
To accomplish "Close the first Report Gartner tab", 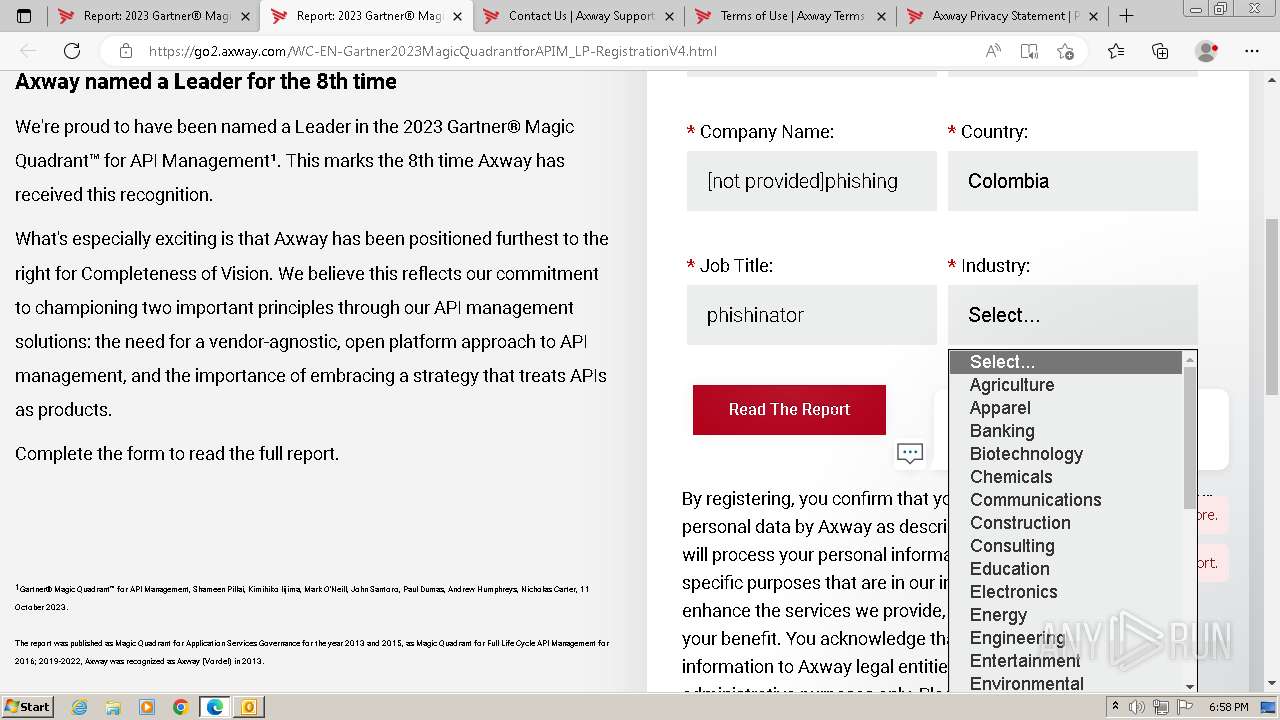I will click(x=245, y=16).
